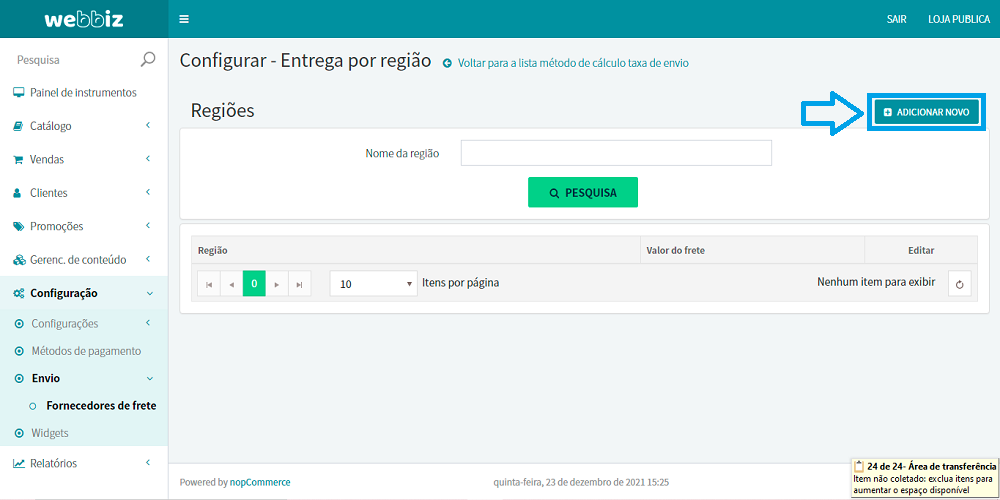Image resolution: width=1000 pixels, height=500 pixels.
Task: Go to first page of grid
Action: [209, 284]
